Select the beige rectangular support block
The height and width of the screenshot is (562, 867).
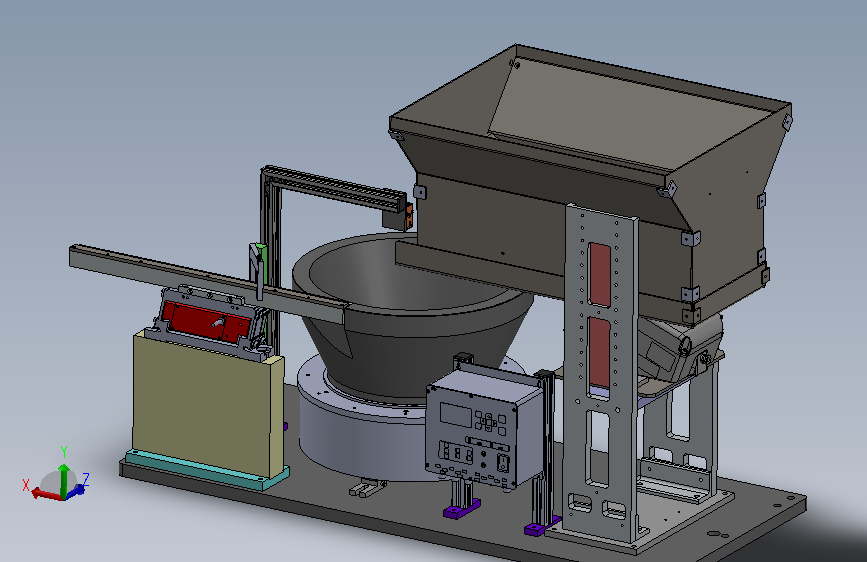coord(207,404)
